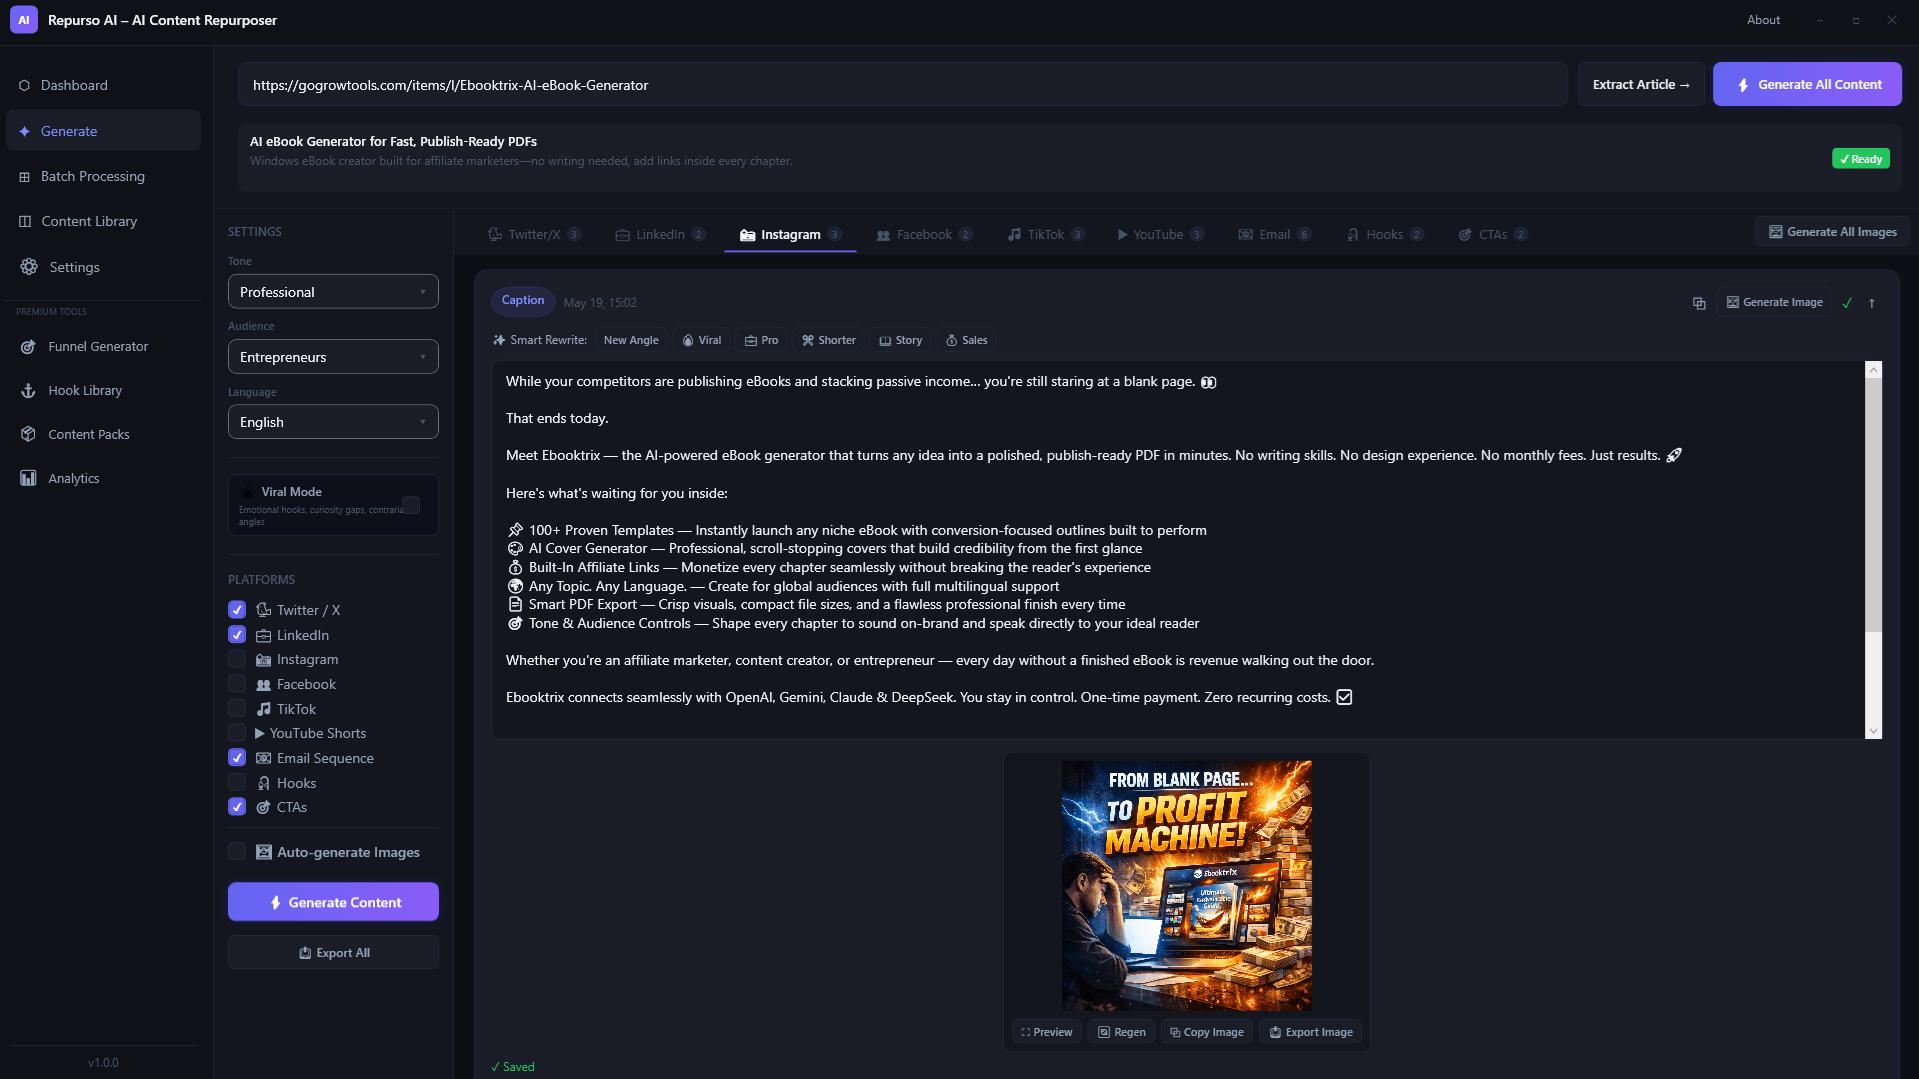Switch to the Facebook tab

pyautogui.click(x=924, y=234)
